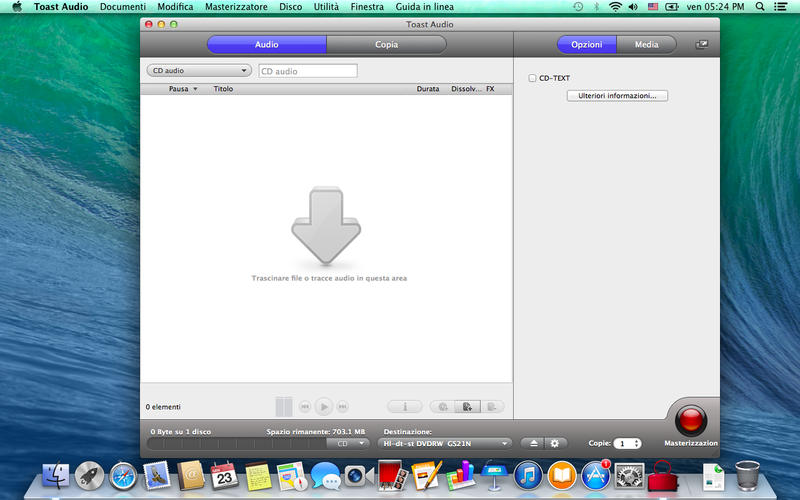Screen dimensions: 800x500
Task: Enable the CD-TEXT checkbox
Action: (532, 78)
